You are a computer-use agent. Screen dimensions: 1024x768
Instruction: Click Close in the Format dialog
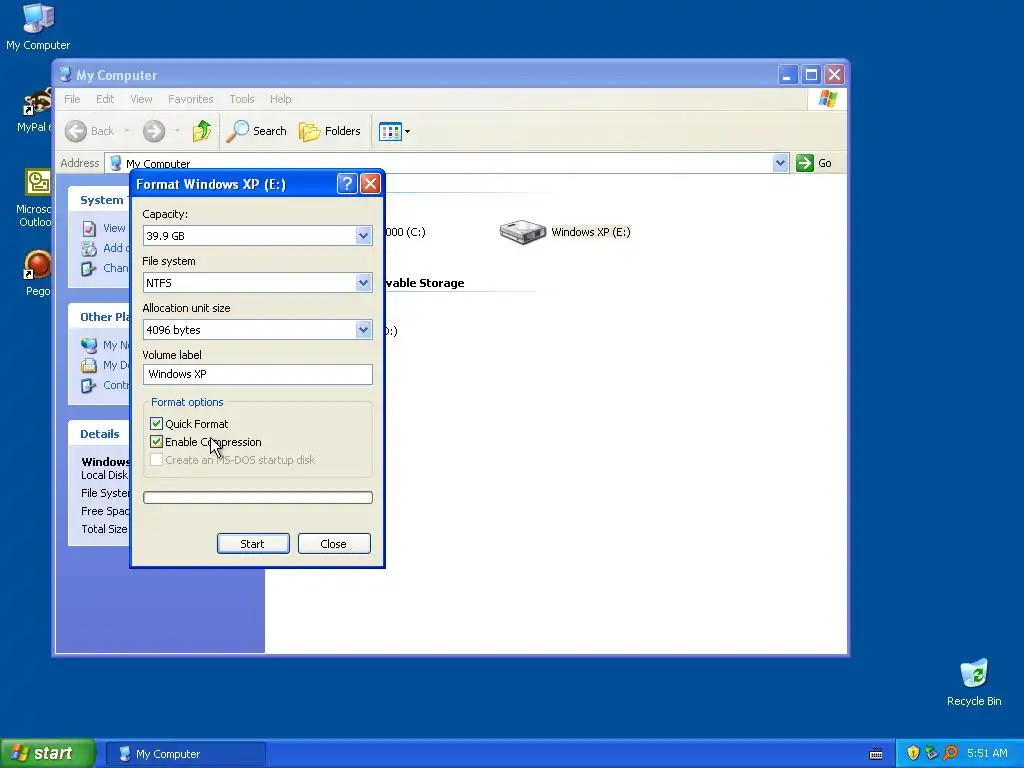pos(334,544)
